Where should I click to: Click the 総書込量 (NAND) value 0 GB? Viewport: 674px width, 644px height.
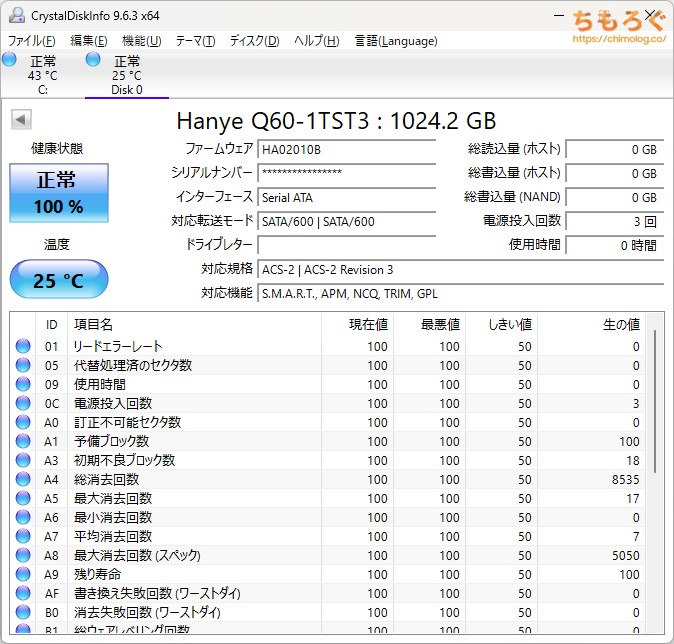tap(615, 197)
